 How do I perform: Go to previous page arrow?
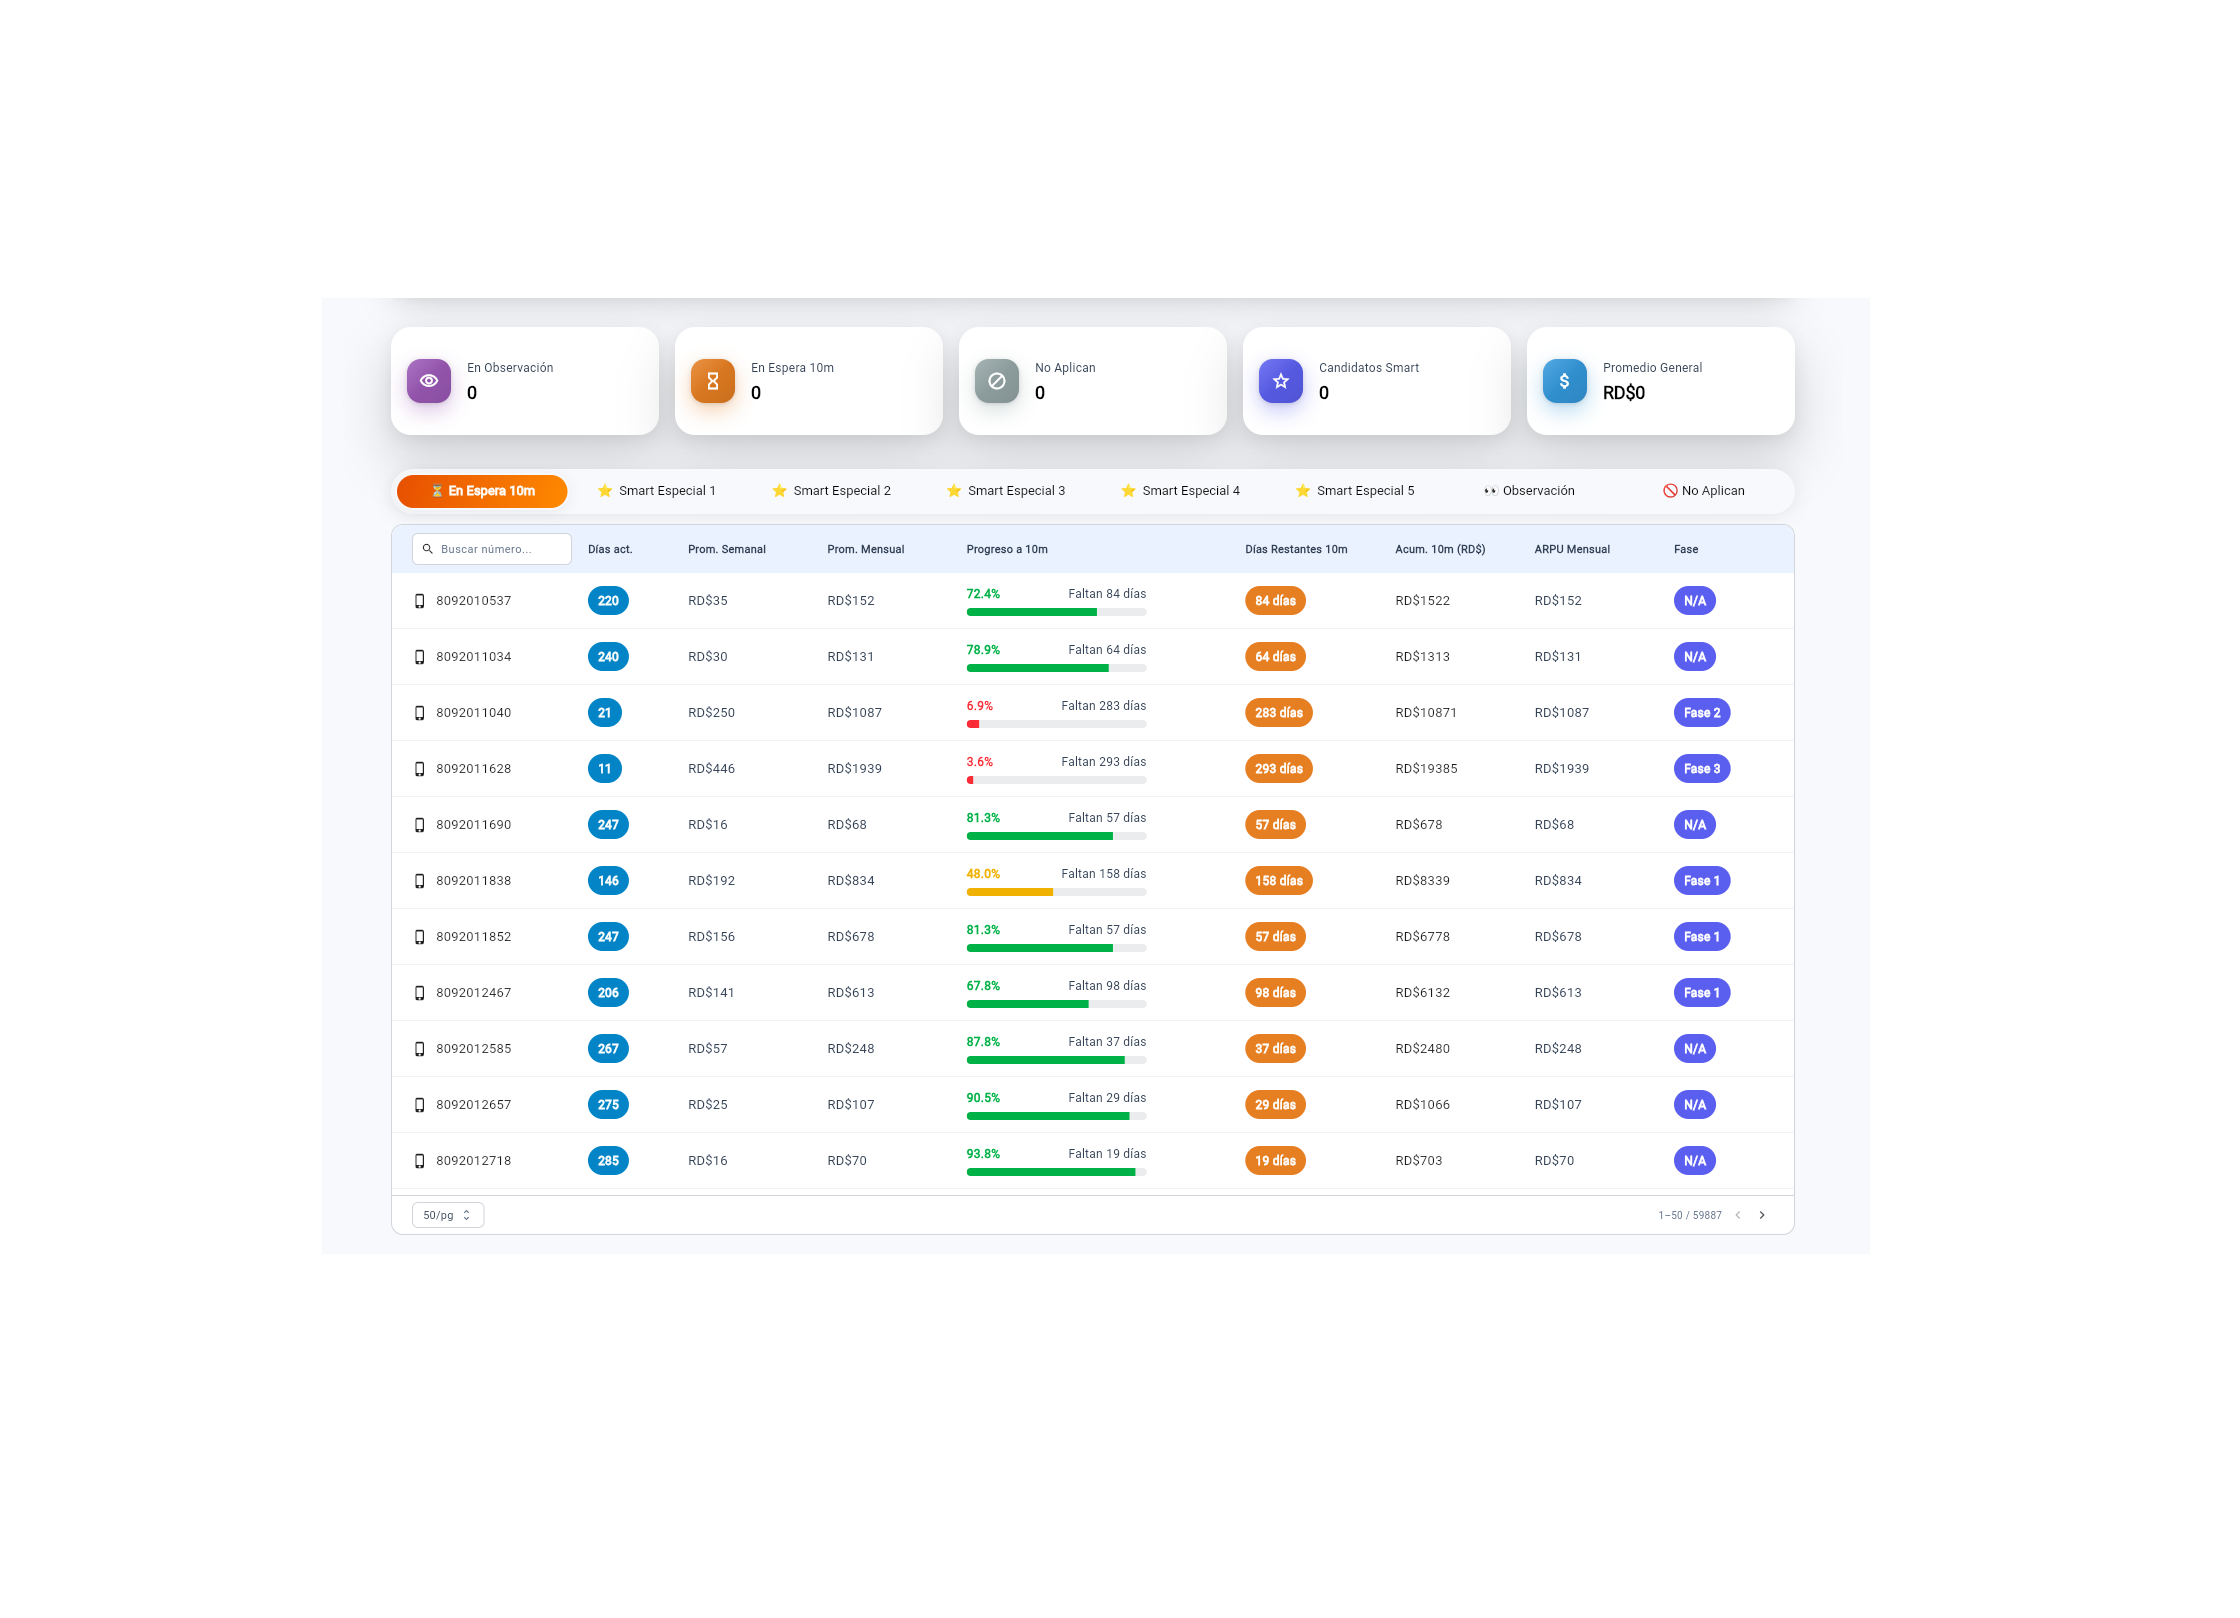click(x=1738, y=1215)
